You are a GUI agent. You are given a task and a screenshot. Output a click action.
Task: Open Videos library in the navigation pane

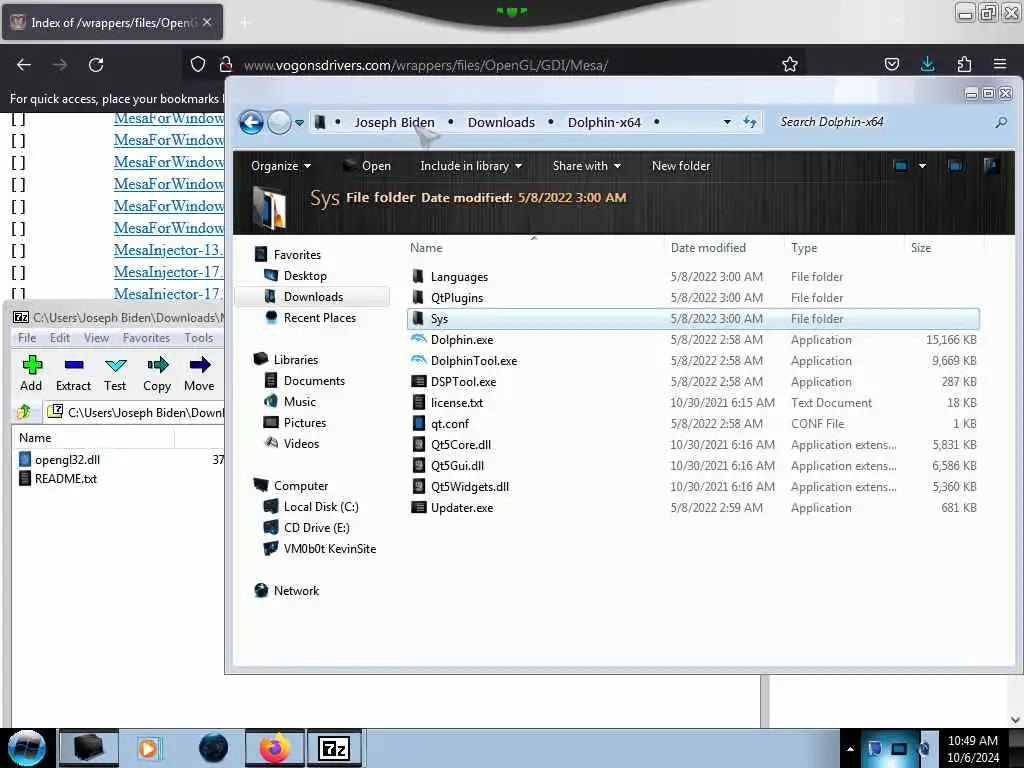(x=301, y=443)
